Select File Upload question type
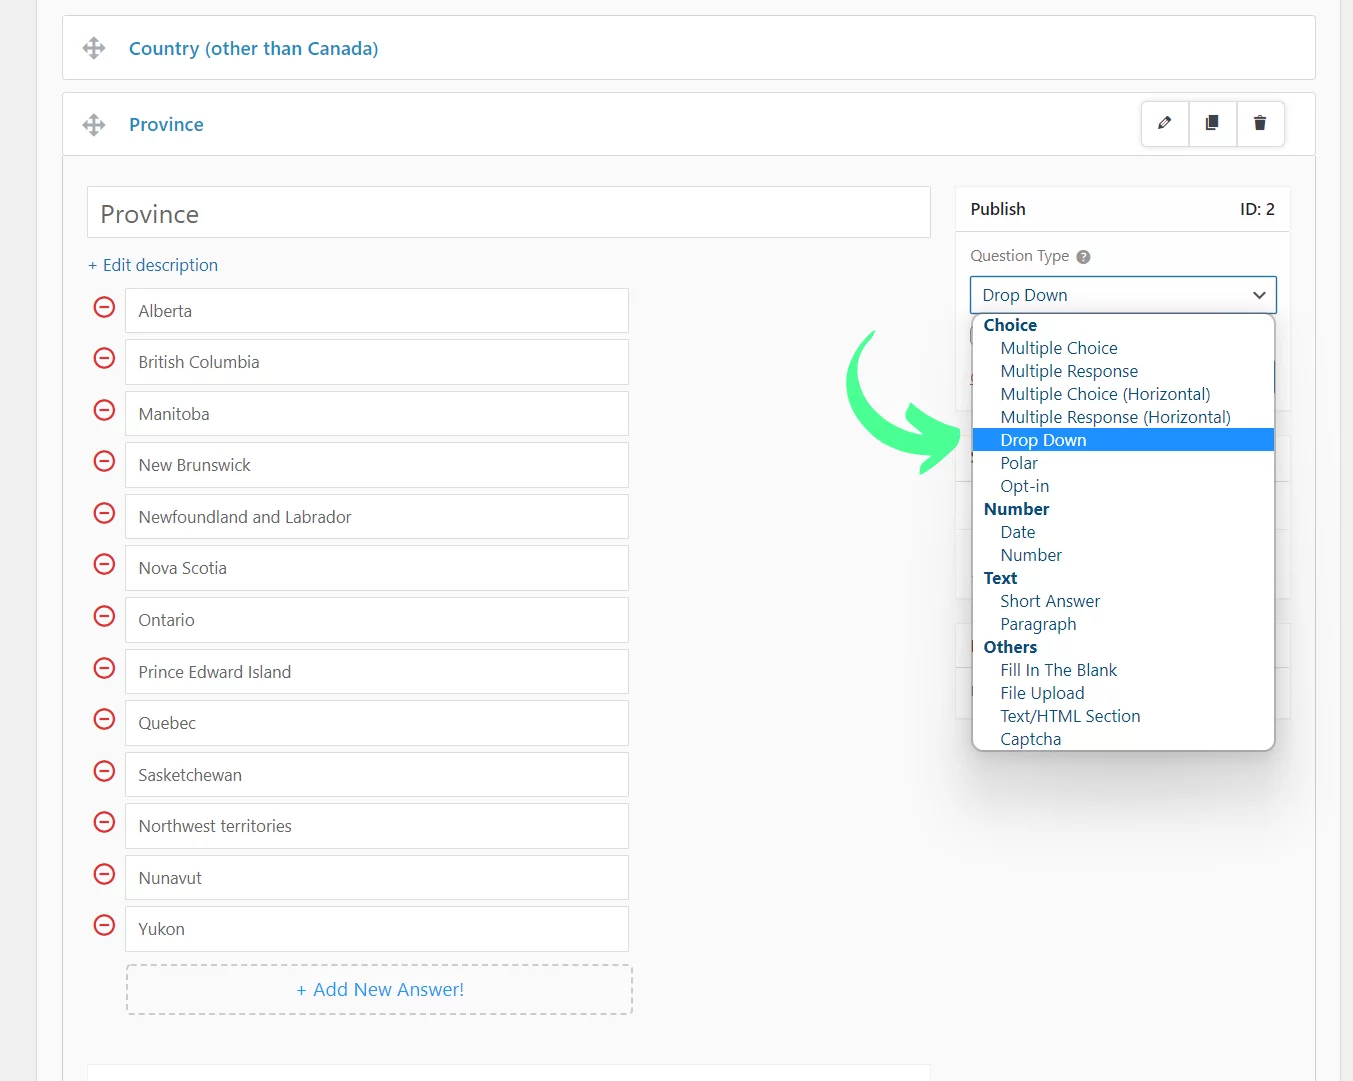The height and width of the screenshot is (1081, 1353). point(1042,693)
